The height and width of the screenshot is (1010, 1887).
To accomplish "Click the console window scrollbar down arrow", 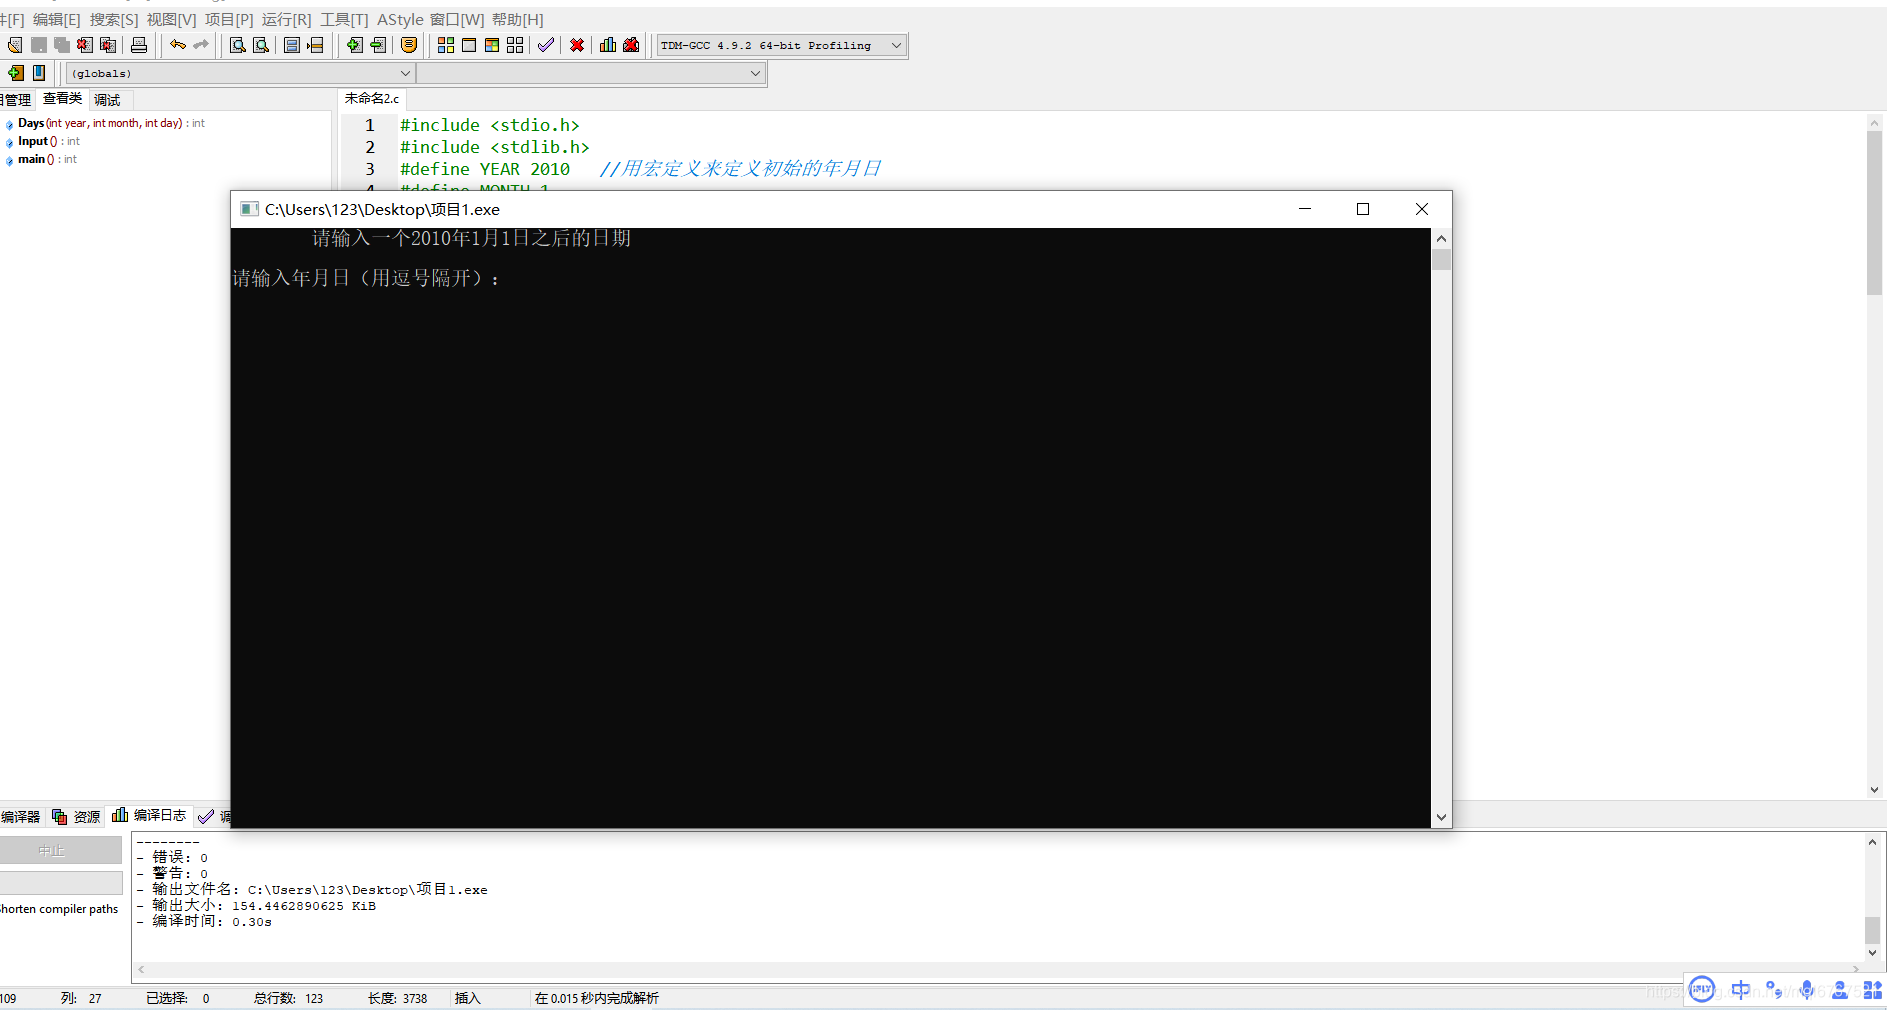I will (x=1441, y=817).
